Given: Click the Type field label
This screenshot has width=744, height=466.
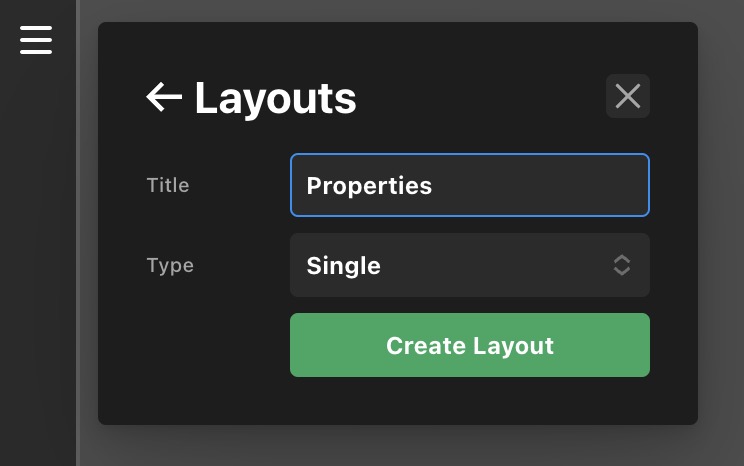Looking at the screenshot, I should click(x=170, y=265).
